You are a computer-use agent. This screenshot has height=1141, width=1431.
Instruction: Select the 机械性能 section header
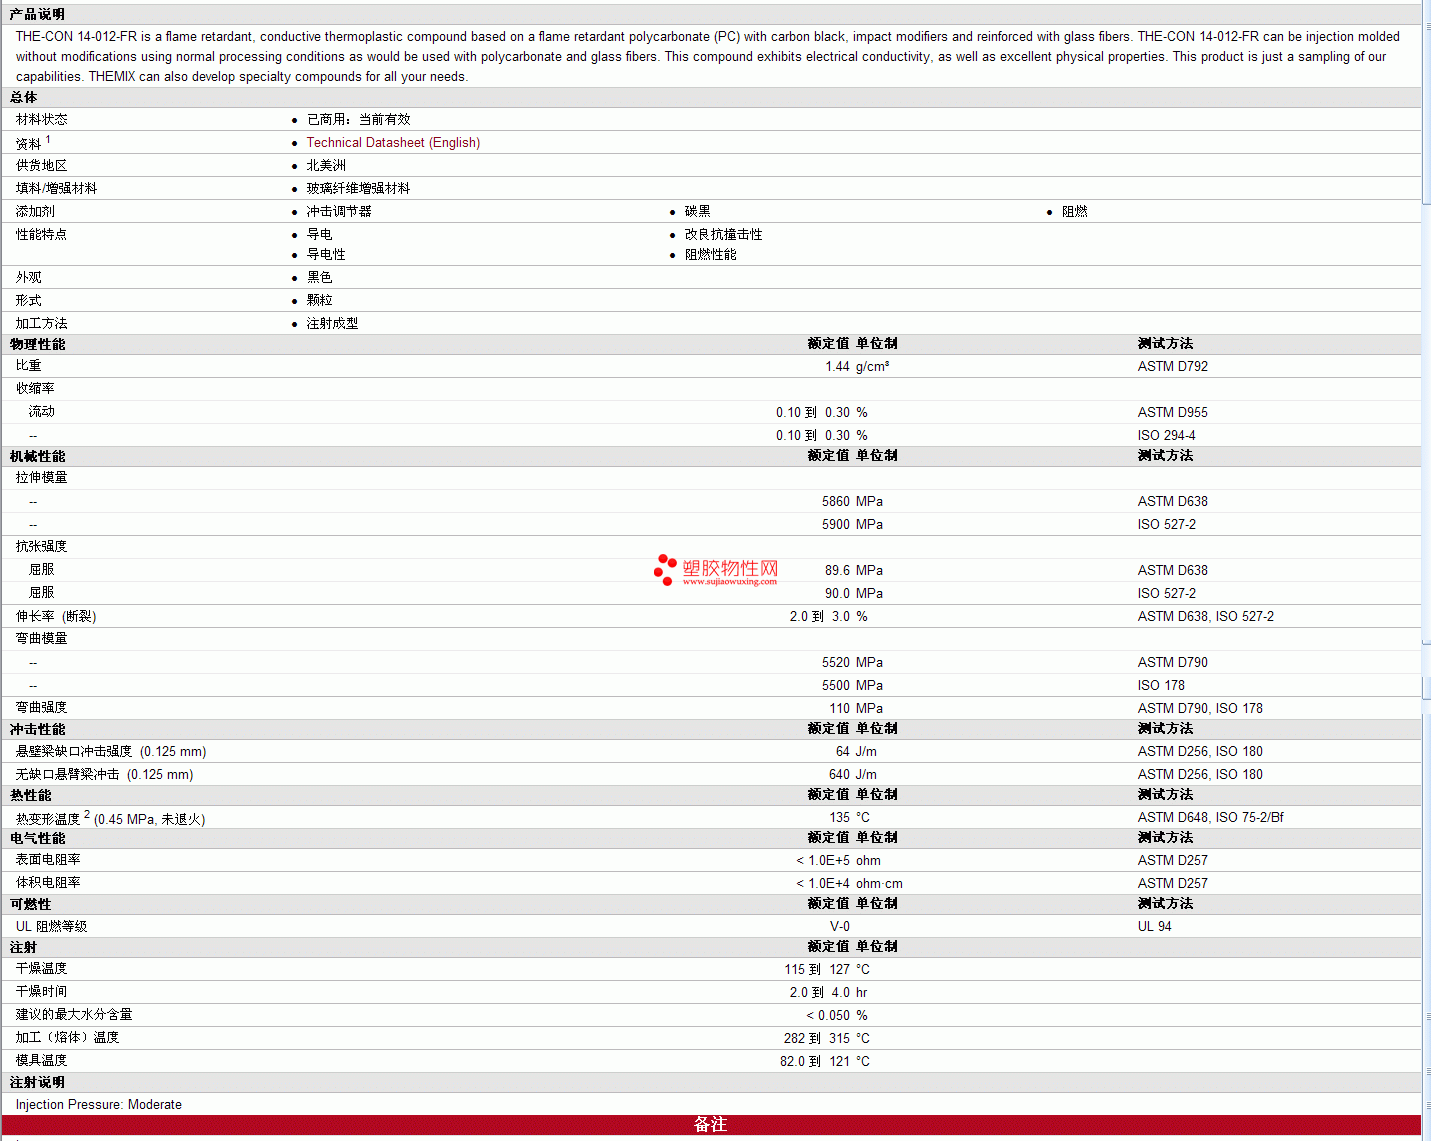(x=37, y=456)
